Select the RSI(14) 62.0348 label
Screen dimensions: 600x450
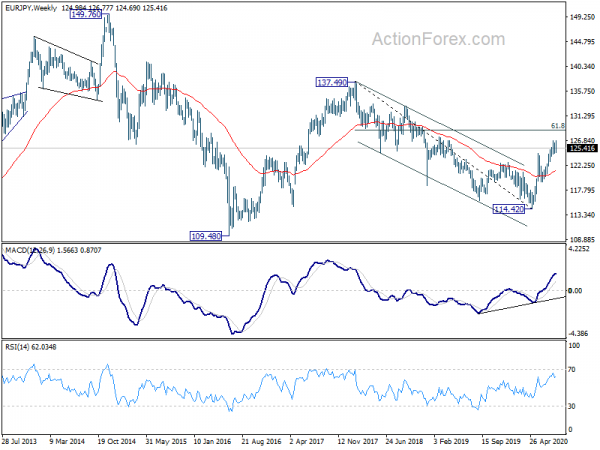pyautogui.click(x=31, y=347)
